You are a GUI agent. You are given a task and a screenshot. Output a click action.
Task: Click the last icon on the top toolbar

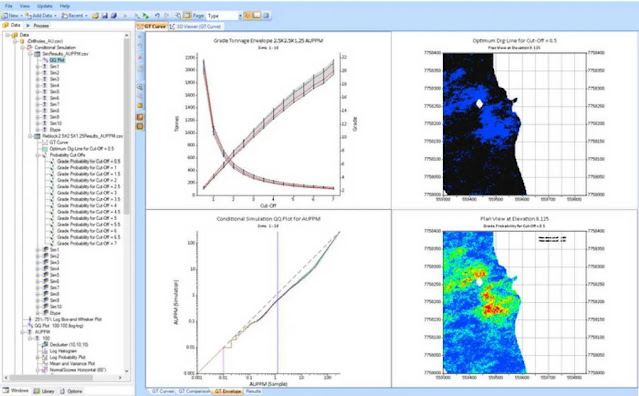coord(266,15)
